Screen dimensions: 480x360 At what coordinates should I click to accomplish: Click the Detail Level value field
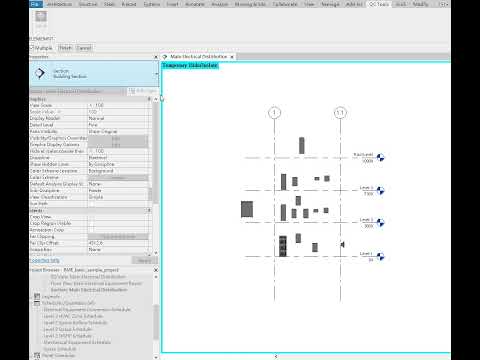point(118,125)
